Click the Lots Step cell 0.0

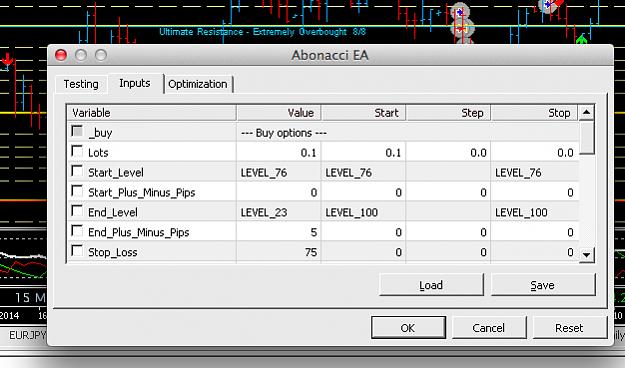click(x=448, y=153)
